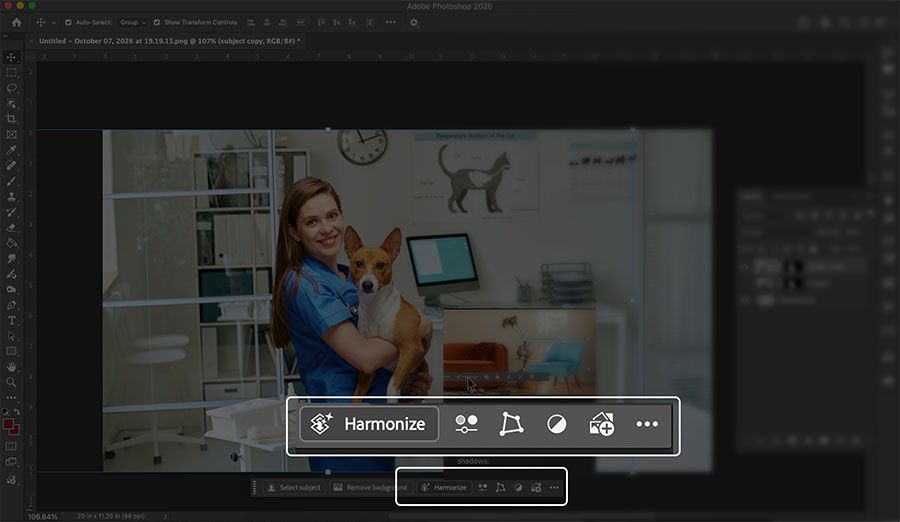Open the Move tool preset picker arrow

(54, 23)
